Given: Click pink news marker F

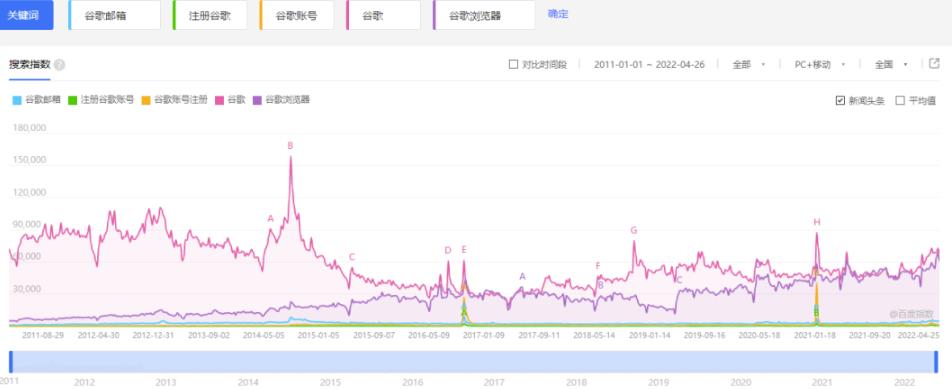Looking at the screenshot, I should (x=598, y=265).
